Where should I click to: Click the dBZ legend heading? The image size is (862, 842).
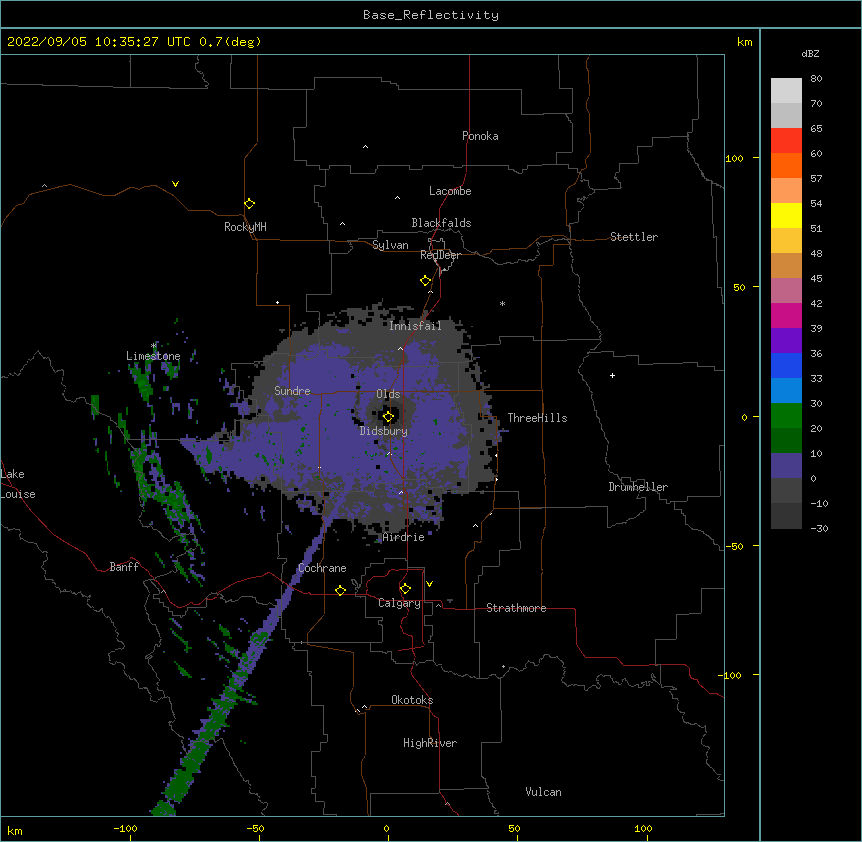point(810,54)
